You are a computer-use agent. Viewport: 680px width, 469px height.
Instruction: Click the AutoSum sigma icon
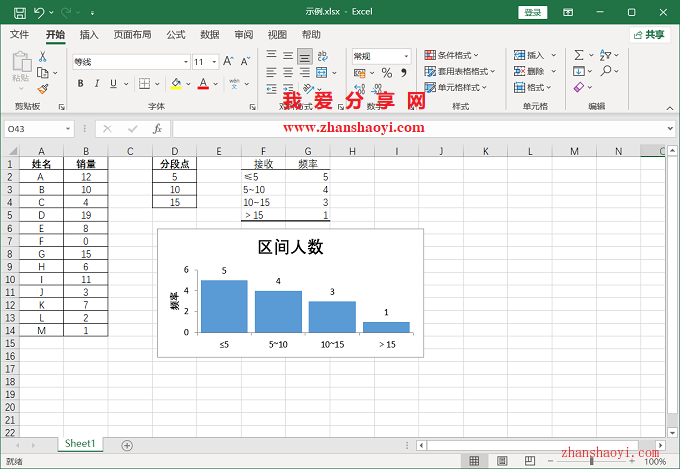click(579, 55)
